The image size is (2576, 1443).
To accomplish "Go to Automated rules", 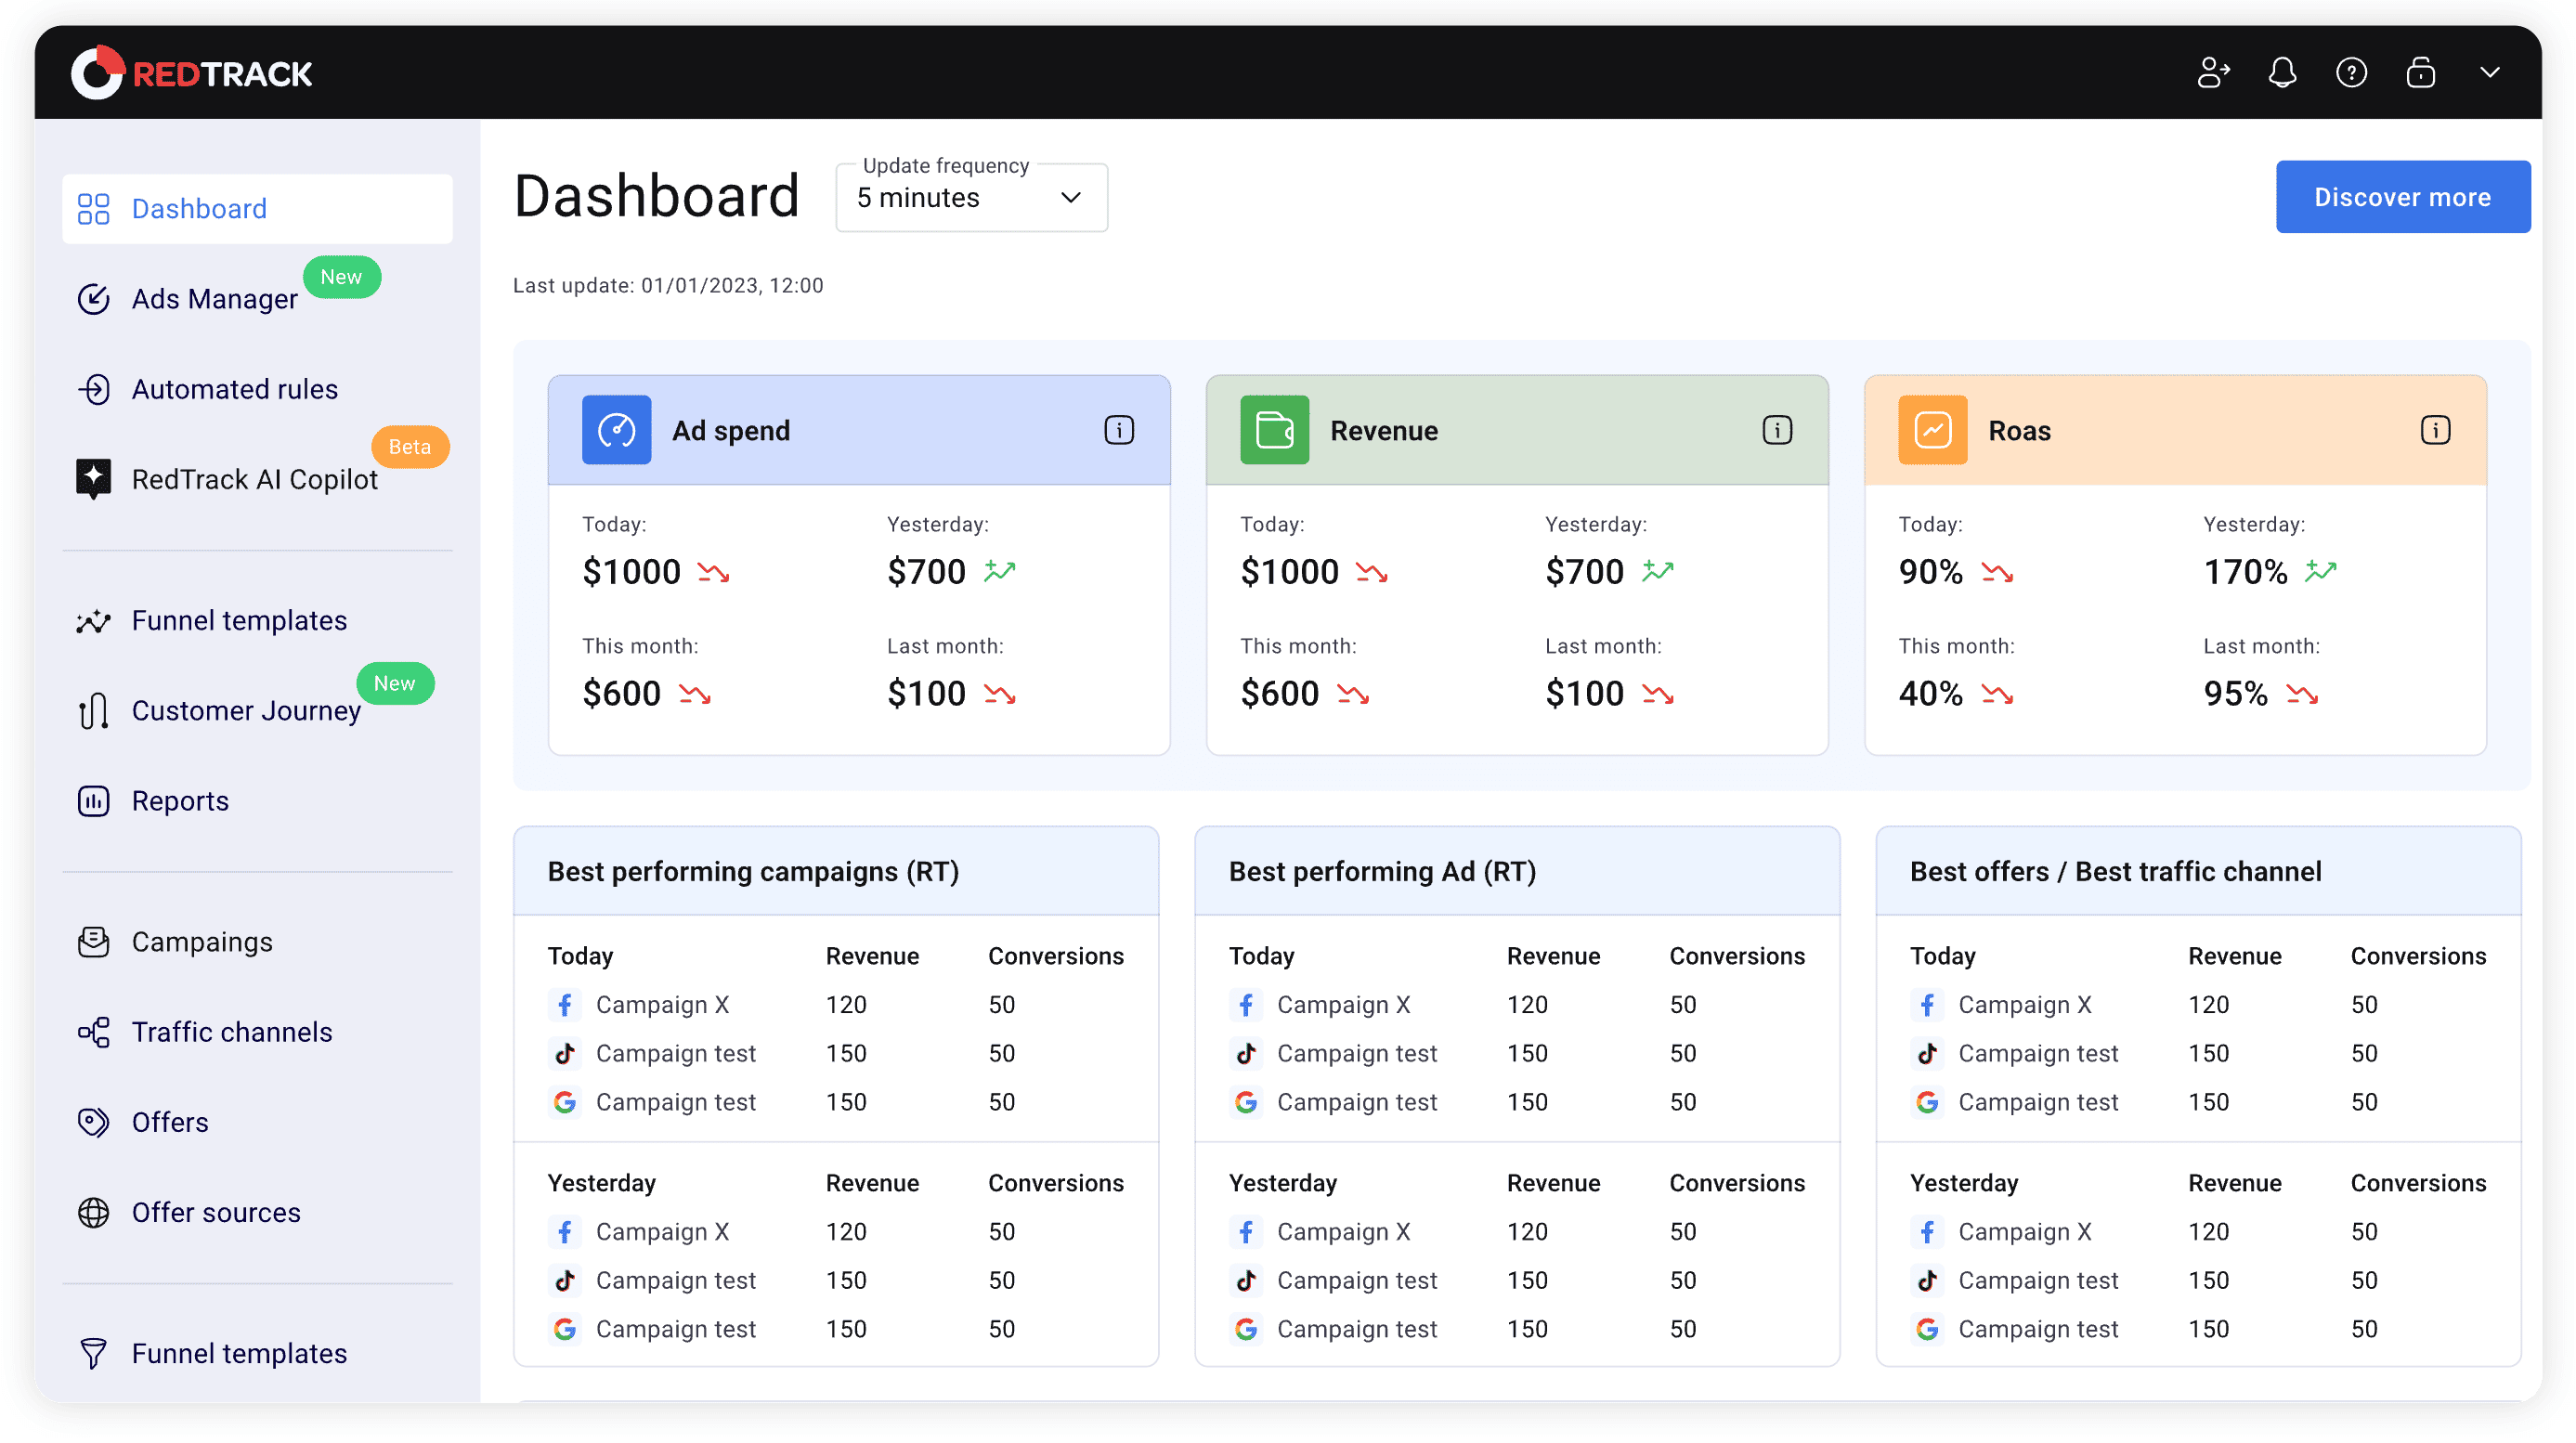I will click(234, 389).
